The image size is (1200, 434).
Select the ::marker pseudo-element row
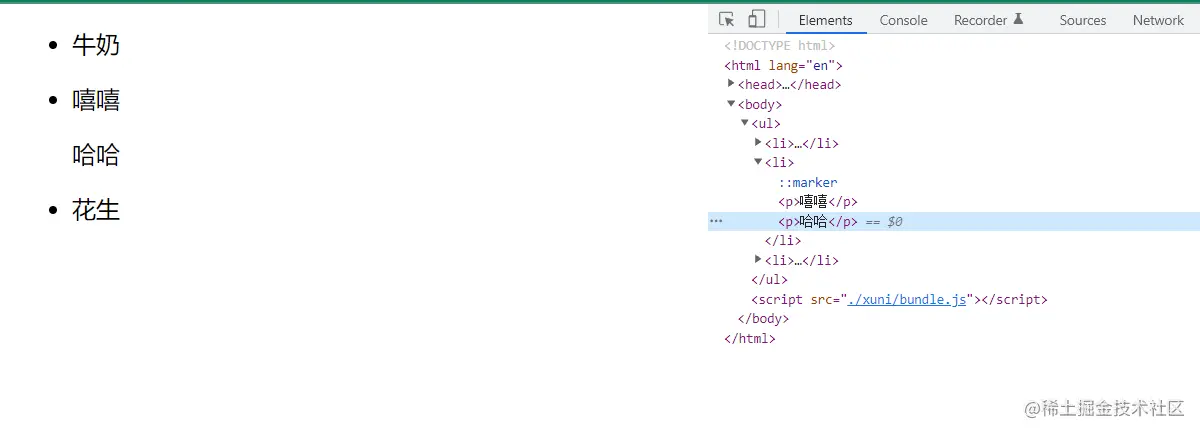808,182
